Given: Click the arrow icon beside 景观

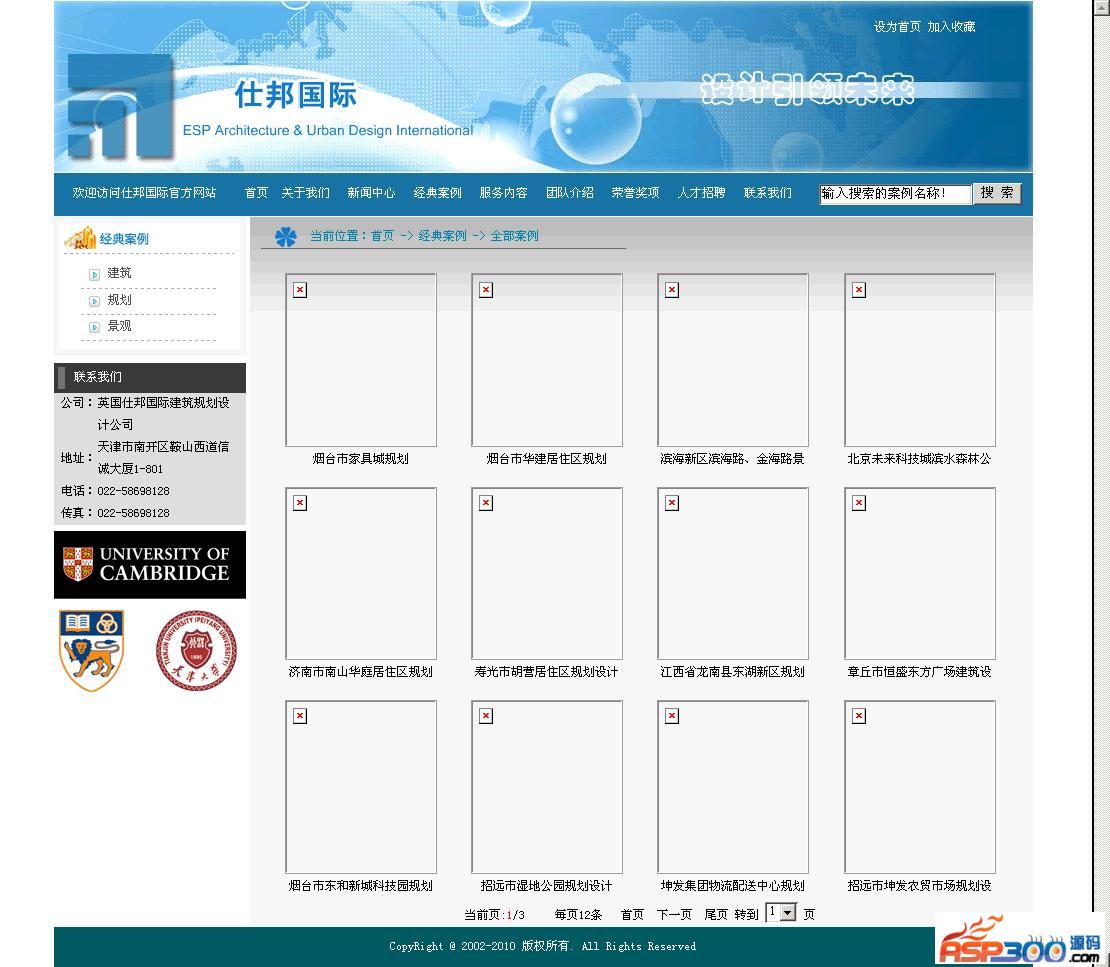Looking at the screenshot, I should click(x=94, y=327).
